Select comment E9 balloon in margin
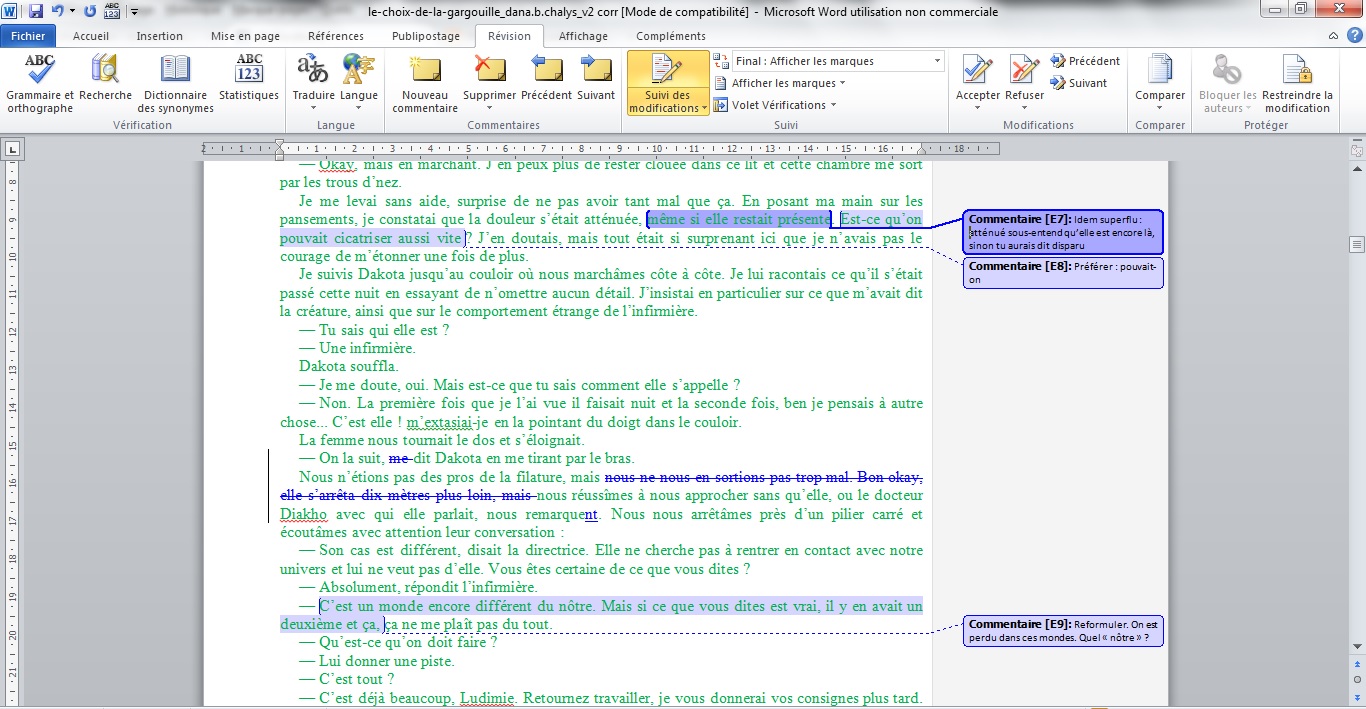 tap(1063, 631)
